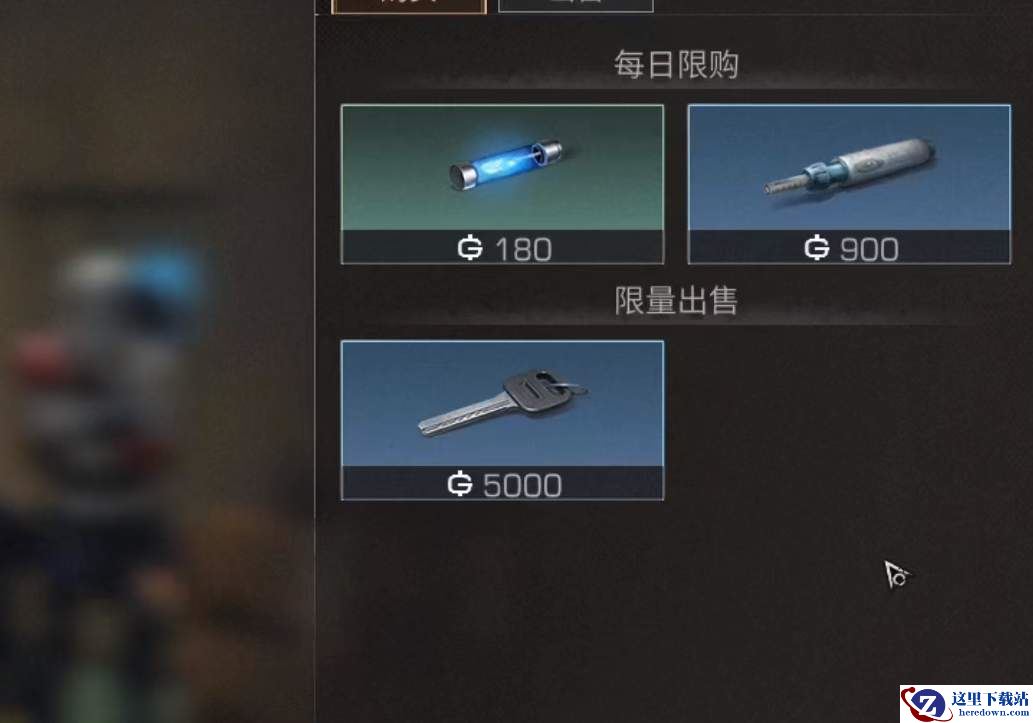
Task: Open the unselected tab beside the highlighted one
Action: (x=576, y=5)
